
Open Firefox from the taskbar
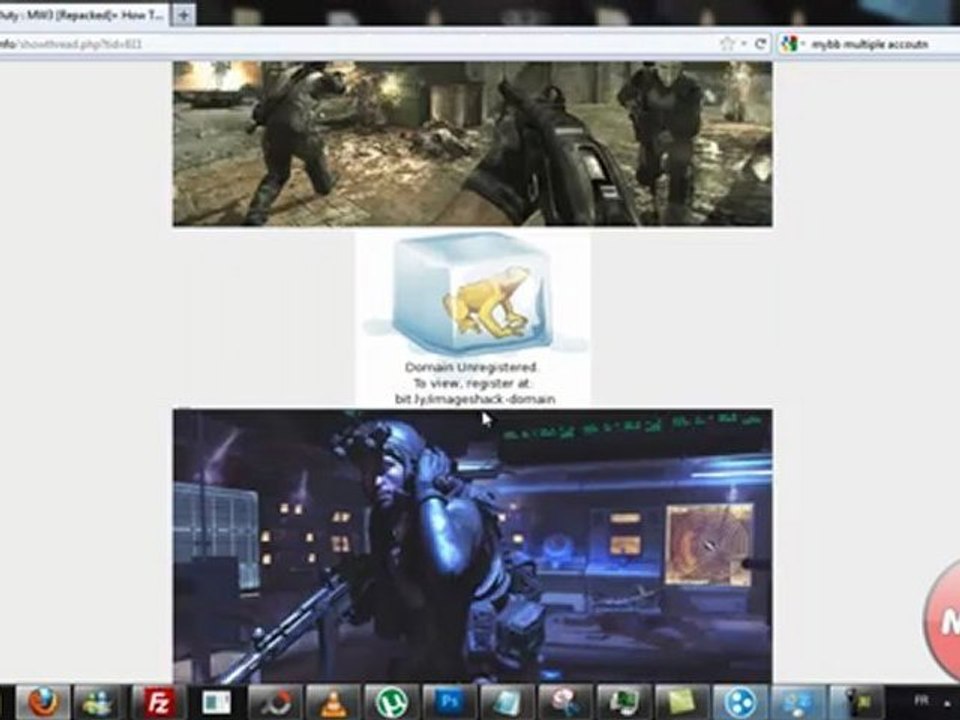tap(42, 702)
